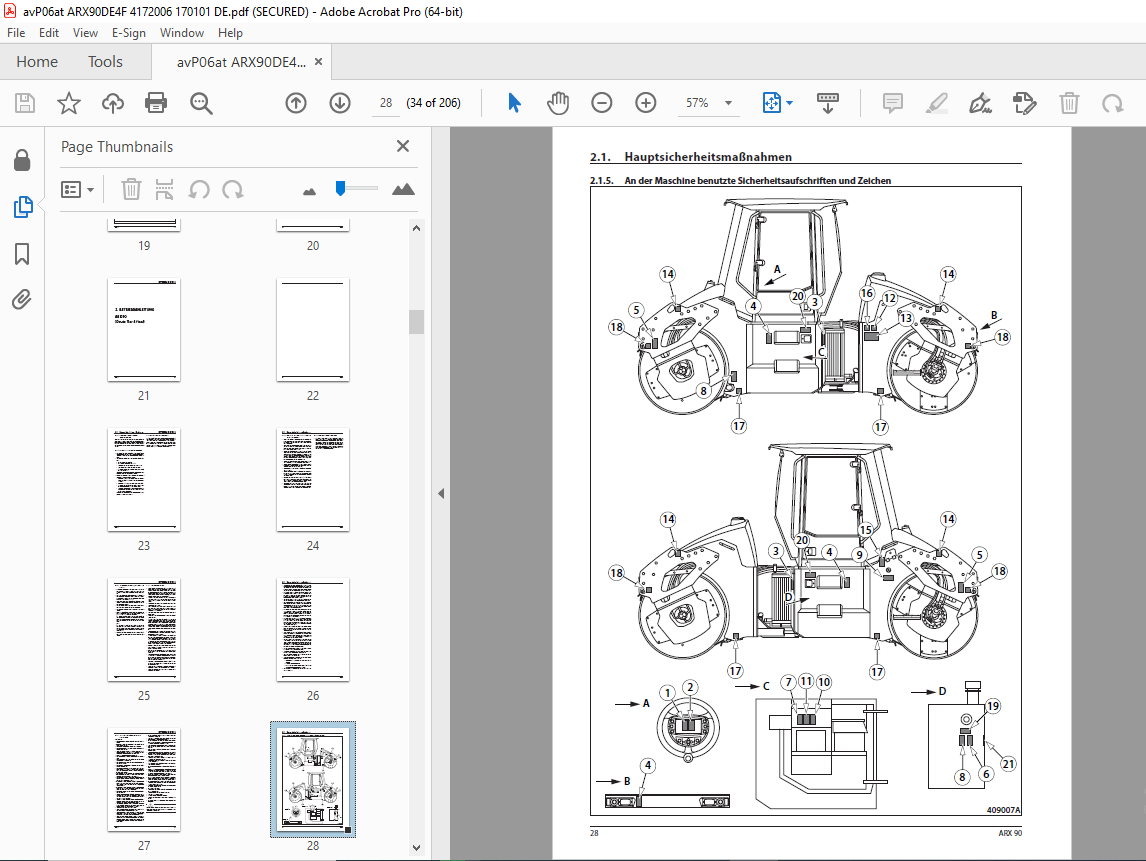Click the upload to cloud icon
Image resolution: width=1146 pixels, height=861 pixels.
click(x=113, y=103)
